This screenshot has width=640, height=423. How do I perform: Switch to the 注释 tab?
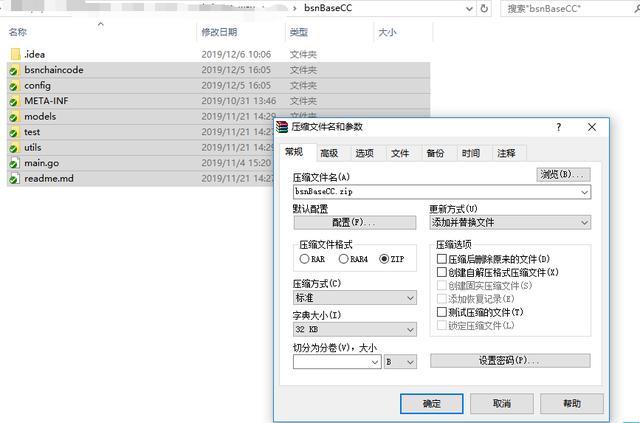(506, 153)
